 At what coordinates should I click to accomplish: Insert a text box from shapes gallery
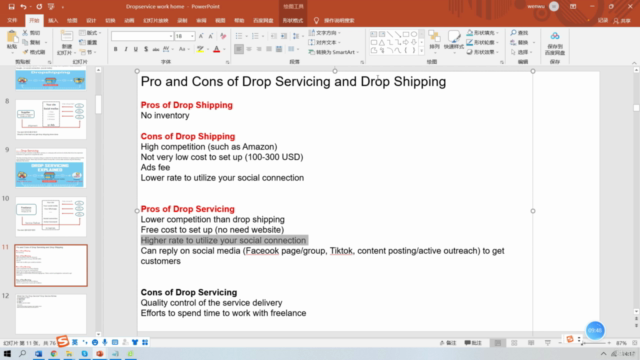pos(373,34)
